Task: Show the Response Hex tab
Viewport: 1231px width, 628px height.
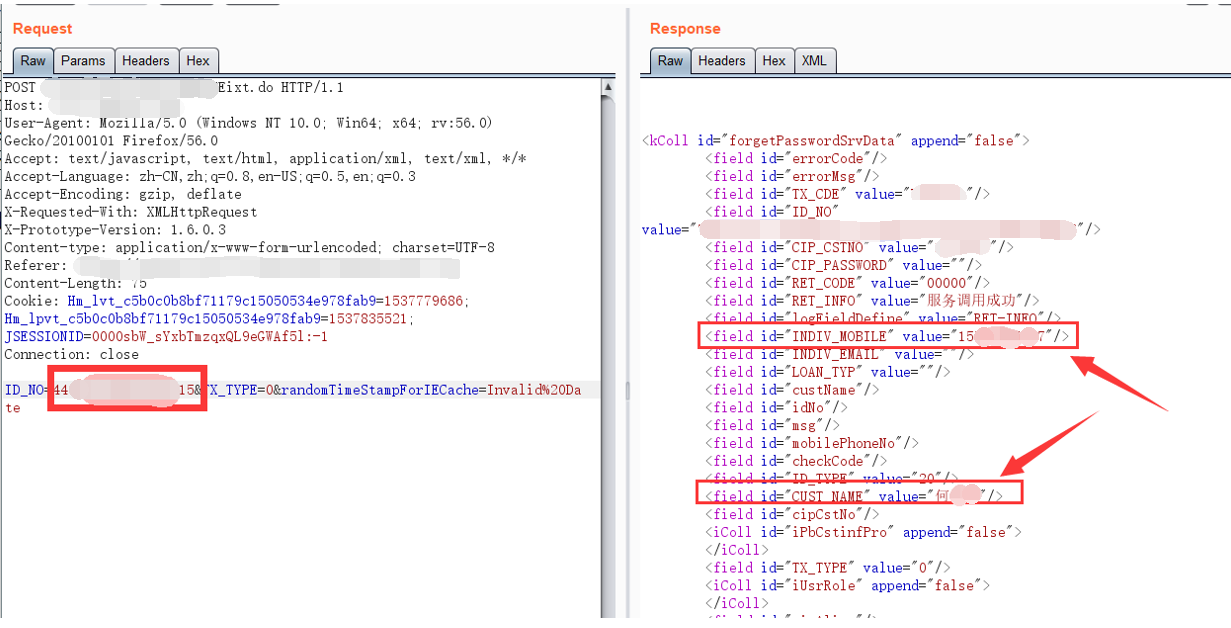Action: click(x=774, y=61)
